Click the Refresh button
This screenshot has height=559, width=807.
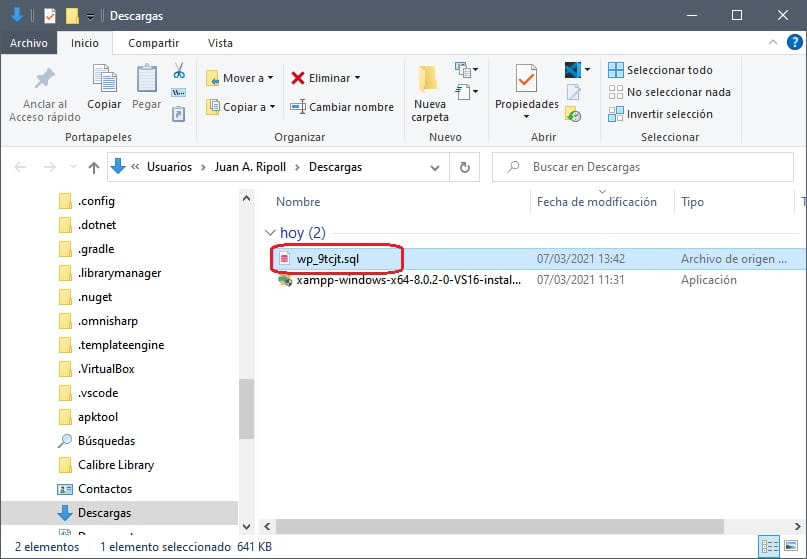[x=465, y=167]
